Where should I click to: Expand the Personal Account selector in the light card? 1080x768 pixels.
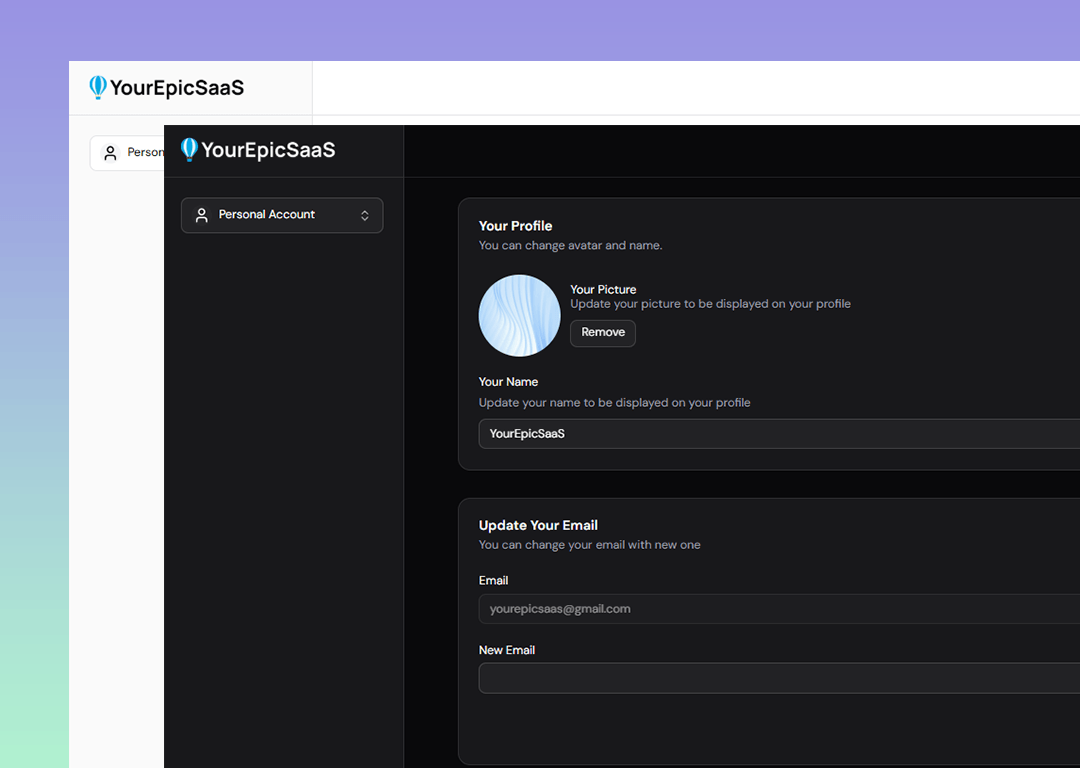tap(135, 152)
